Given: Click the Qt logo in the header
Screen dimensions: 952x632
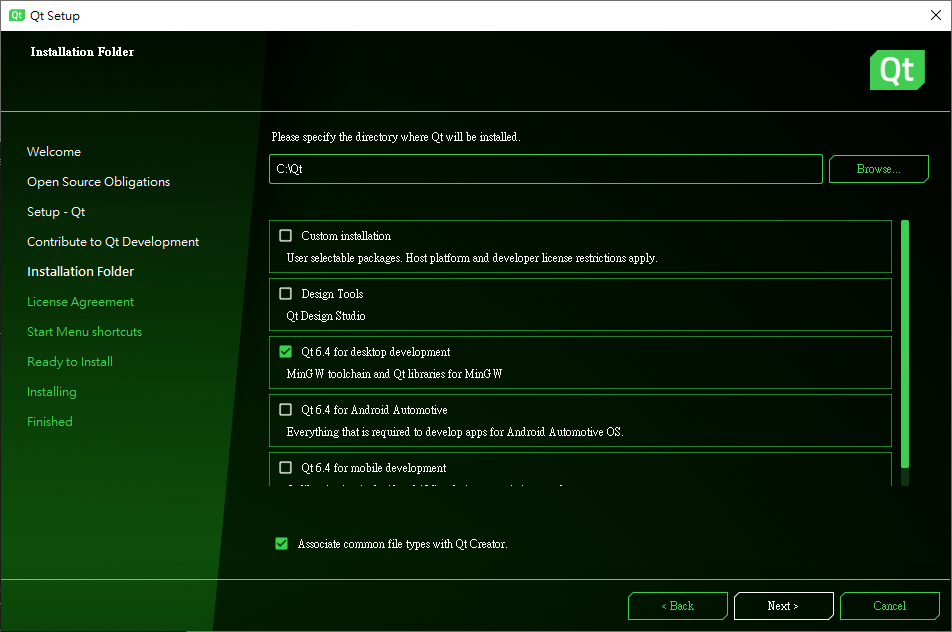Looking at the screenshot, I should [x=897, y=70].
